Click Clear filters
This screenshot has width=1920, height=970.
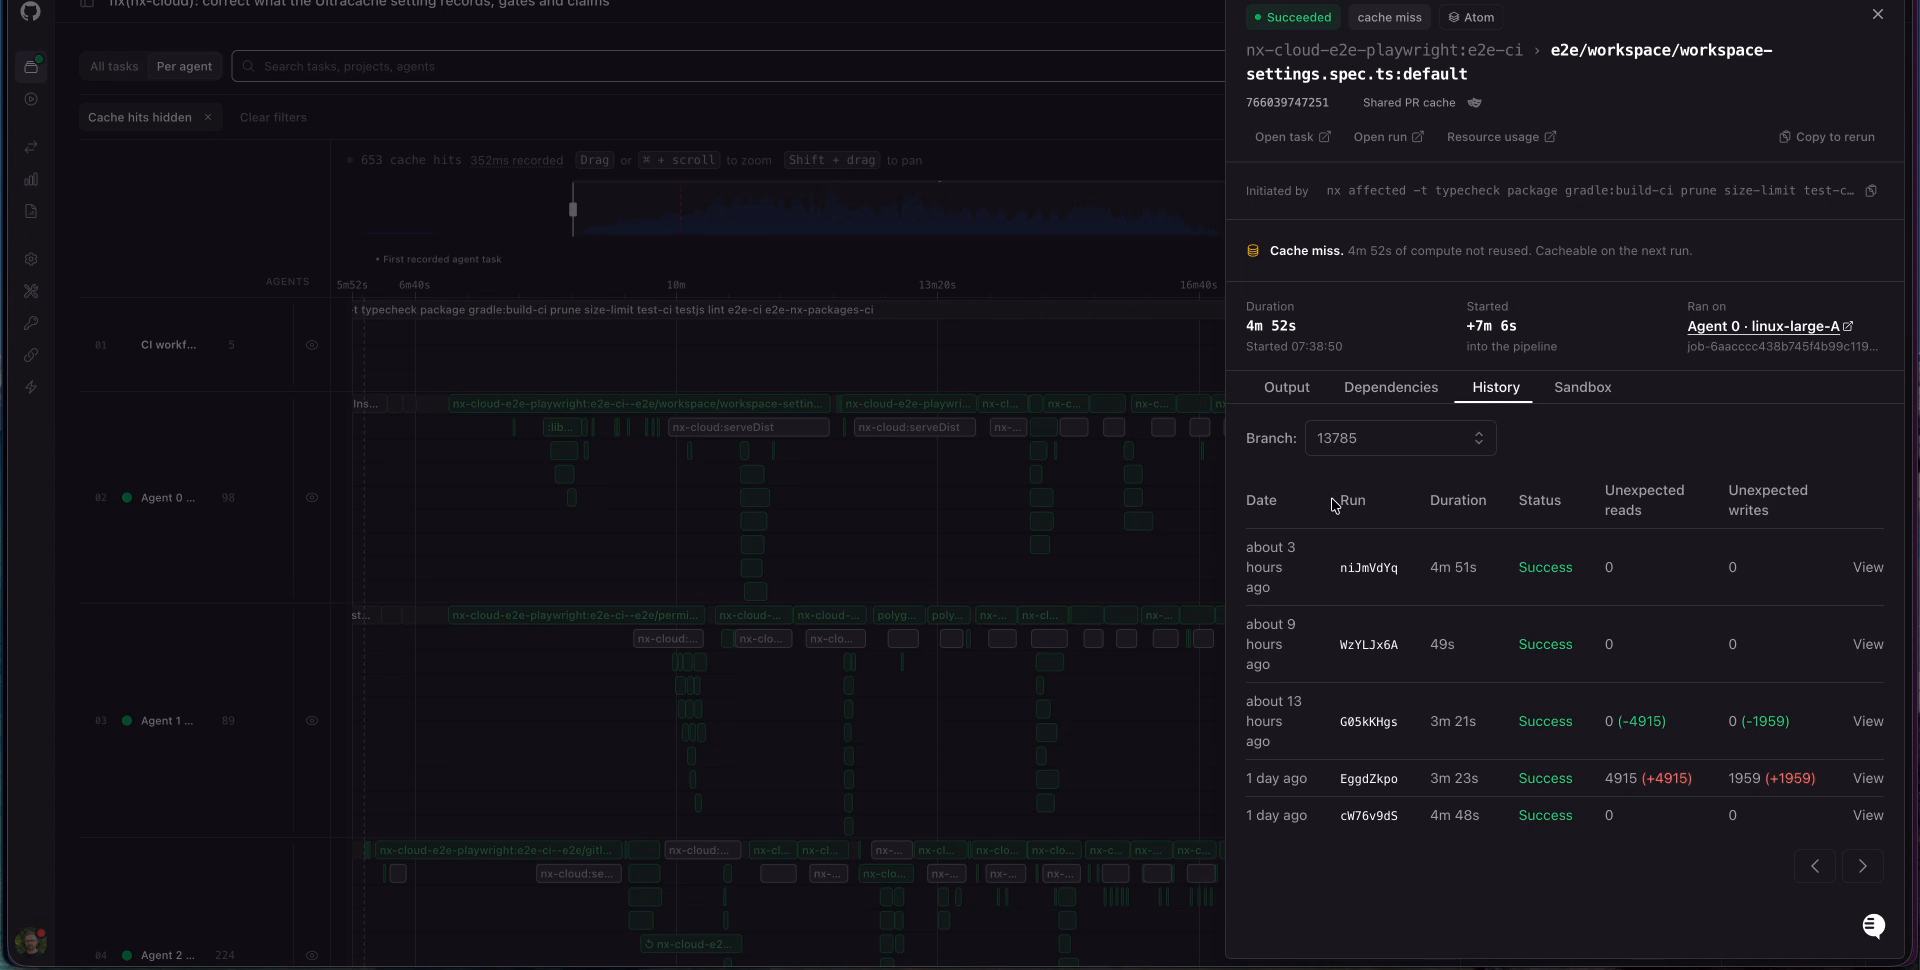(273, 117)
